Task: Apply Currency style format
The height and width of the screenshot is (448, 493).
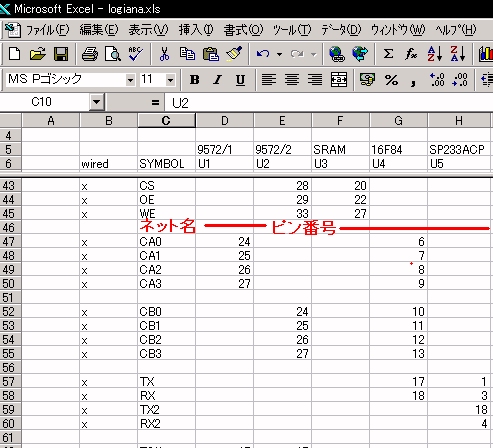Action: [x=367, y=80]
